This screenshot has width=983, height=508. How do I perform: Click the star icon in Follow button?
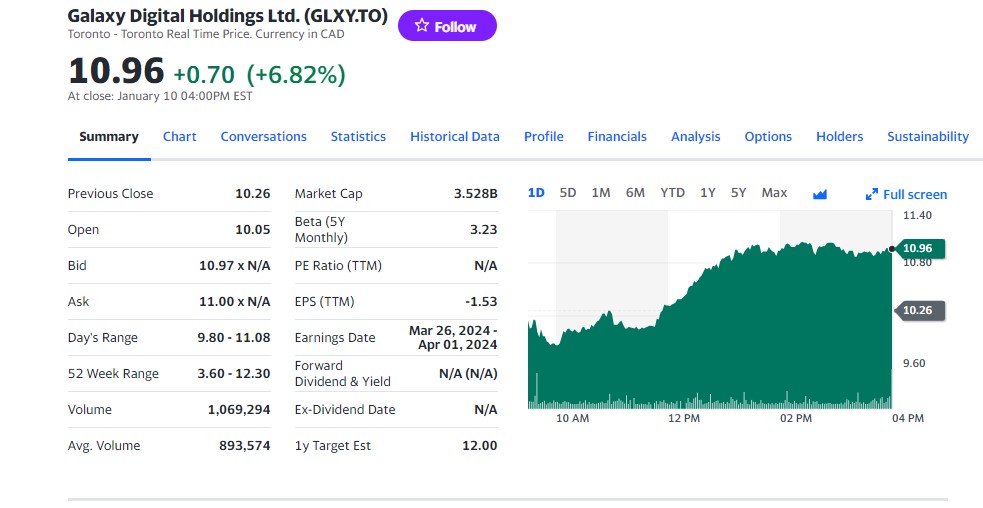tap(422, 26)
